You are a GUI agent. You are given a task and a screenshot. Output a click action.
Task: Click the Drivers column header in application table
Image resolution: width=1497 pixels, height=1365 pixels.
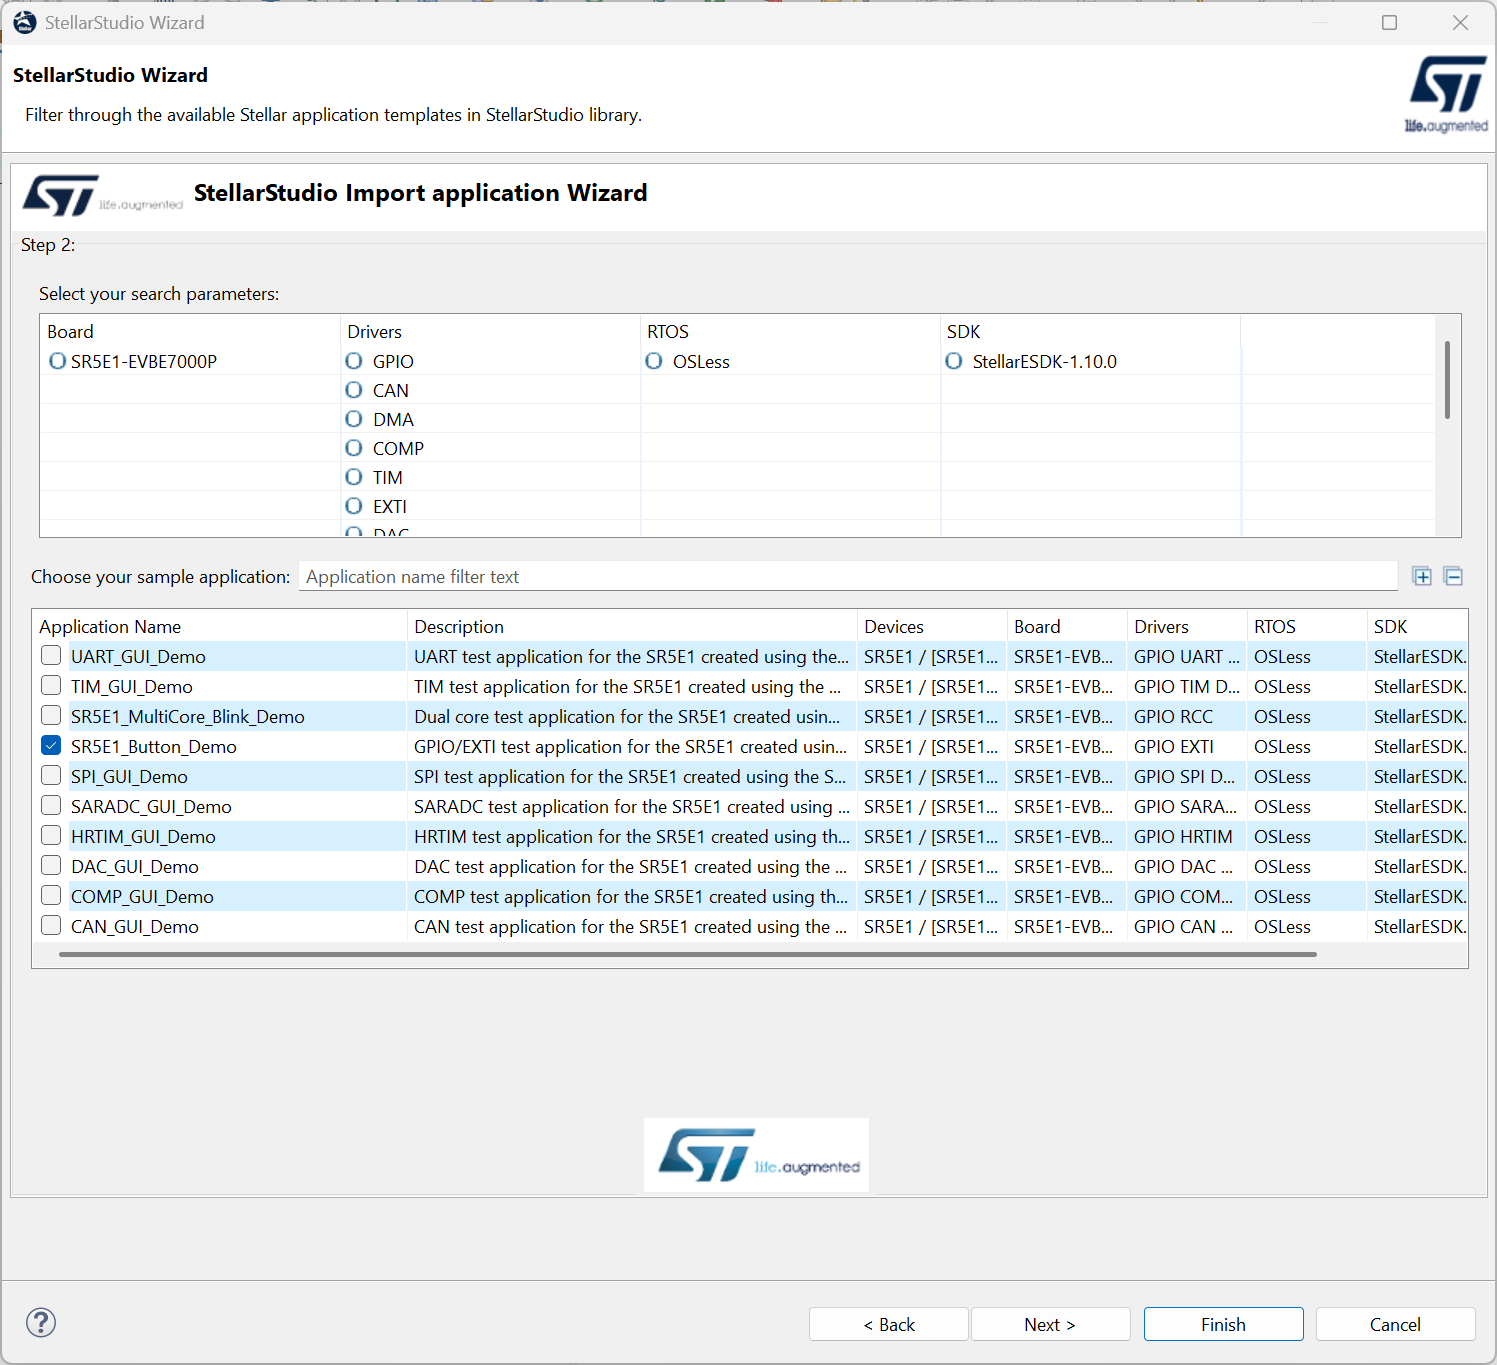pos(1187,626)
